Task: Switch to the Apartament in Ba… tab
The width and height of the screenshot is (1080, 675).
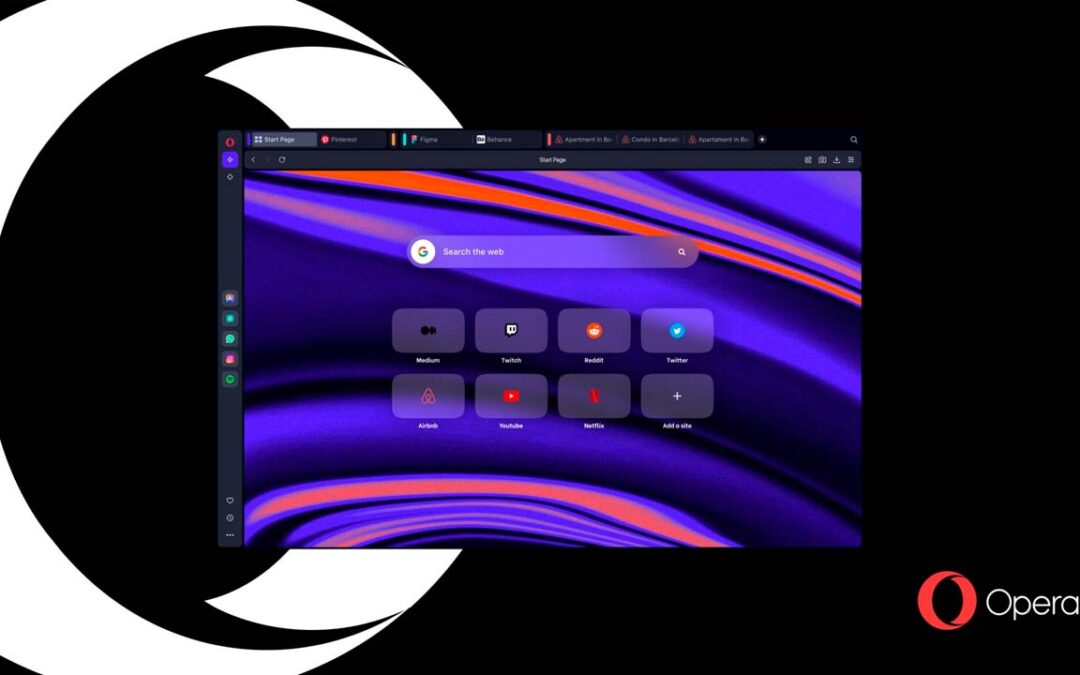Action: [x=719, y=140]
